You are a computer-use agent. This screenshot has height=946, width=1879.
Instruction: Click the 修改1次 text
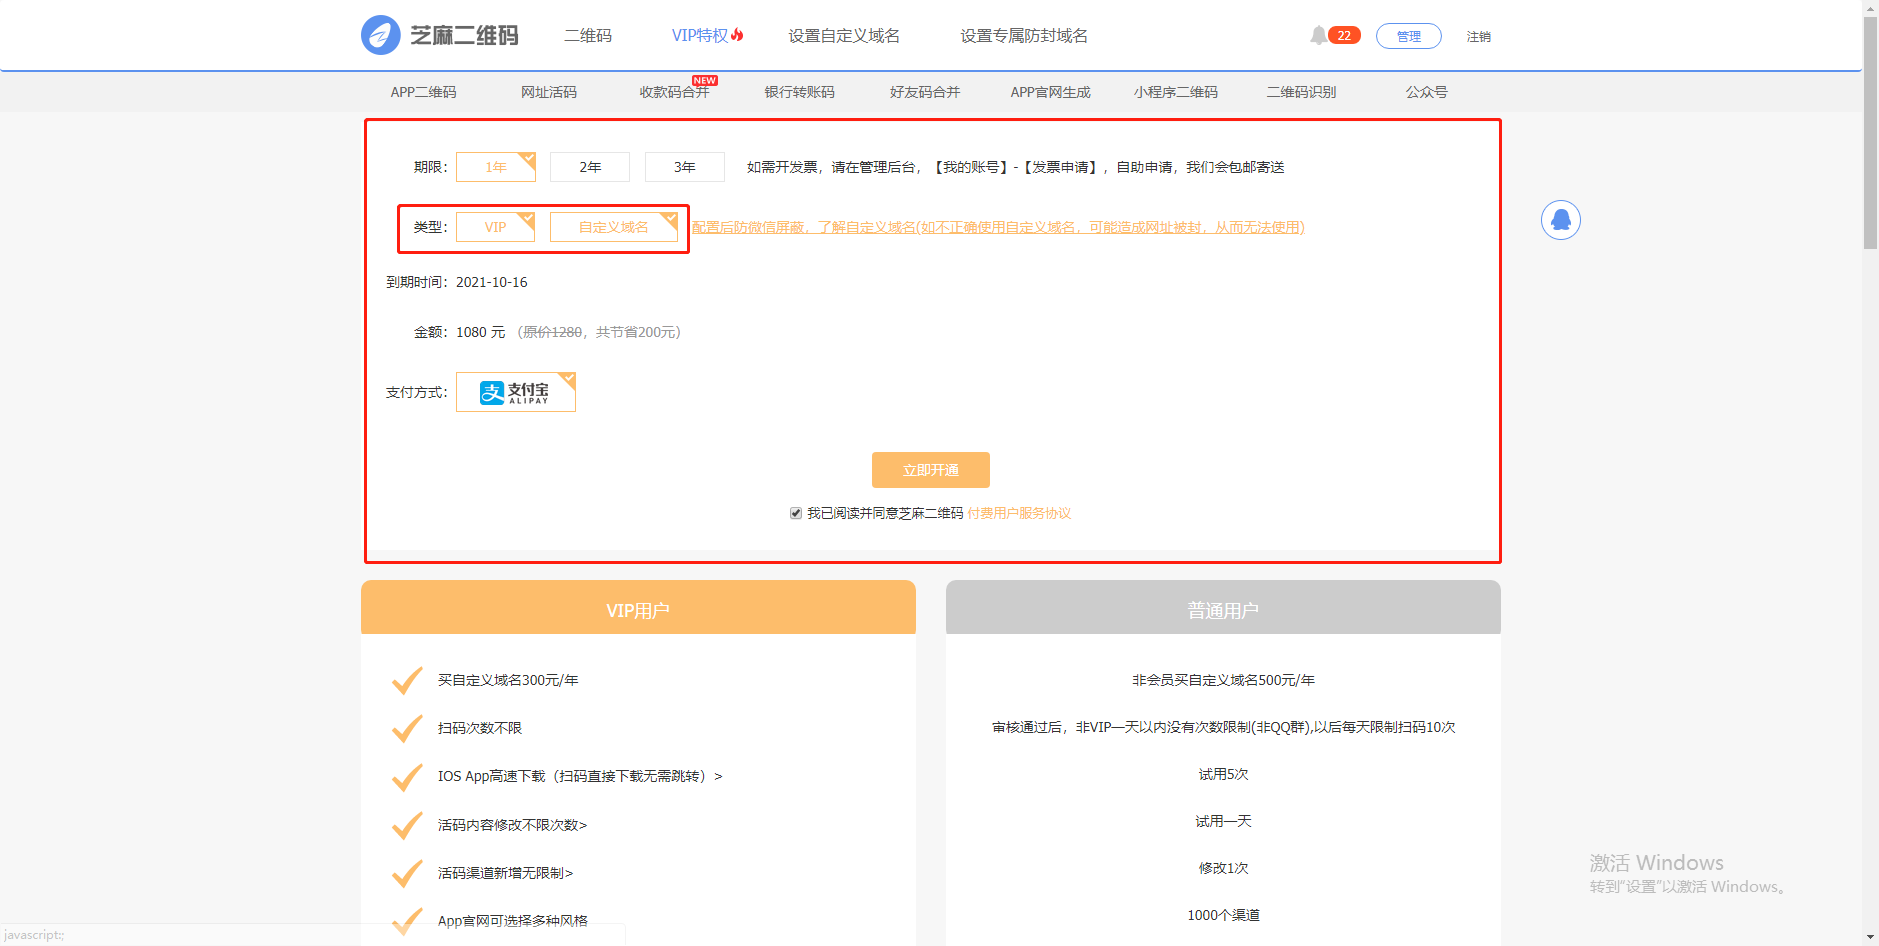[1223, 868]
